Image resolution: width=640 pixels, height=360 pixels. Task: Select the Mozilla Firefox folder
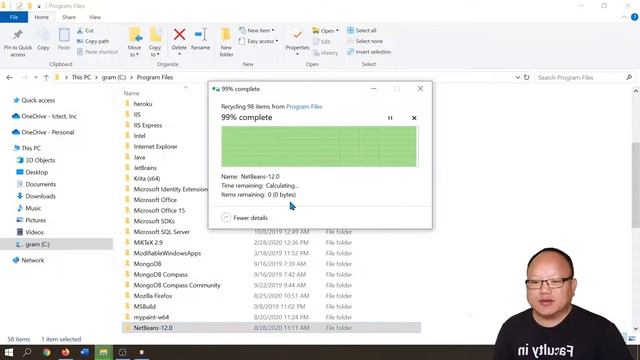click(x=153, y=296)
